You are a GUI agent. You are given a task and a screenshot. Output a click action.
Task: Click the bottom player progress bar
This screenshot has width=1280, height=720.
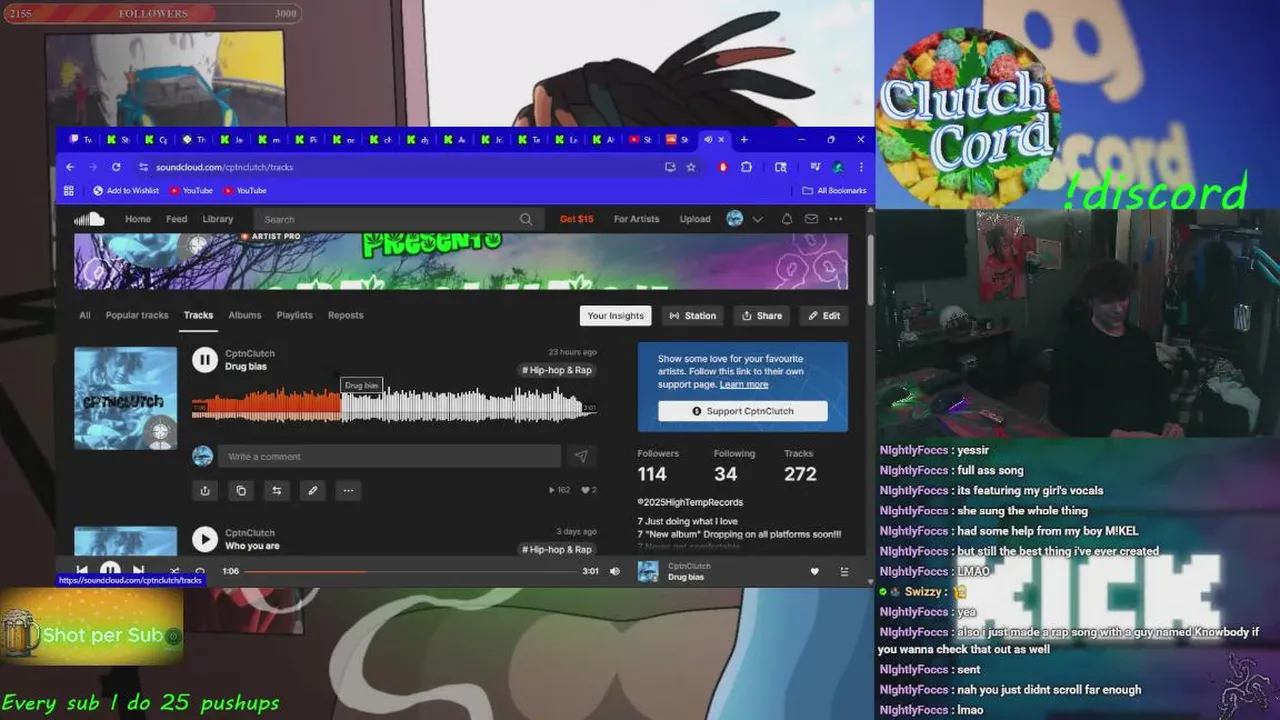click(411, 571)
